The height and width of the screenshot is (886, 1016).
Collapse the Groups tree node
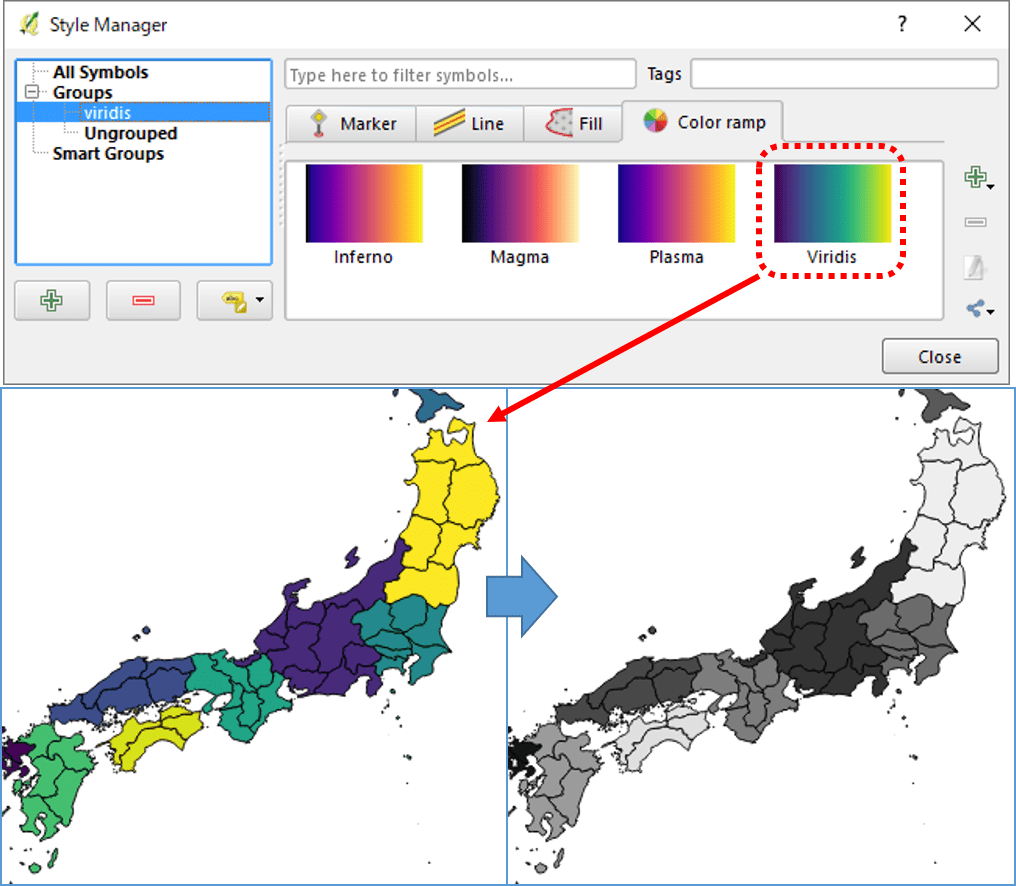[30, 92]
